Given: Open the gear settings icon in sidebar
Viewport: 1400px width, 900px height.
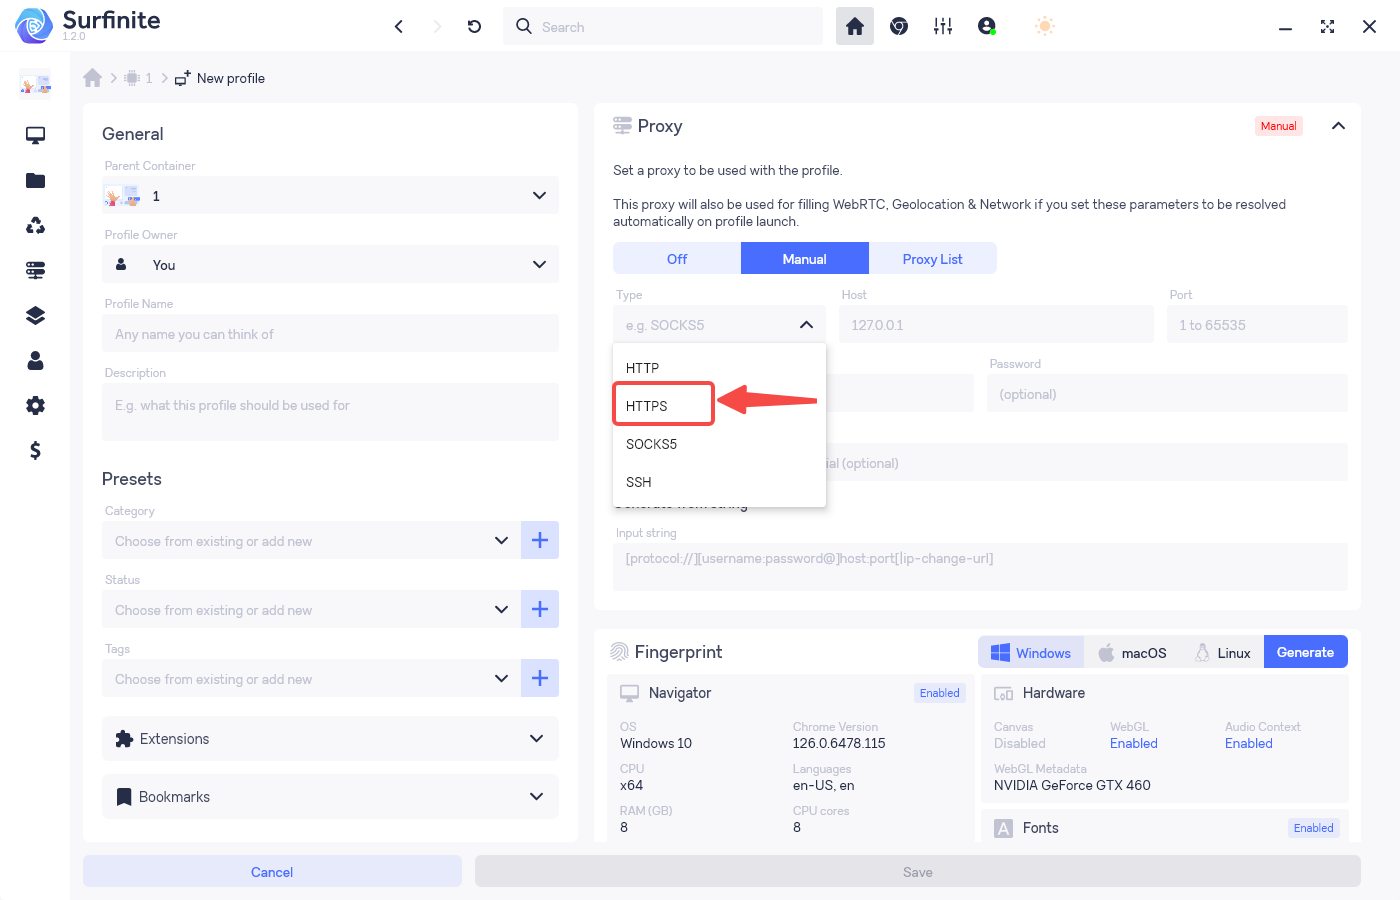Looking at the screenshot, I should 36,405.
